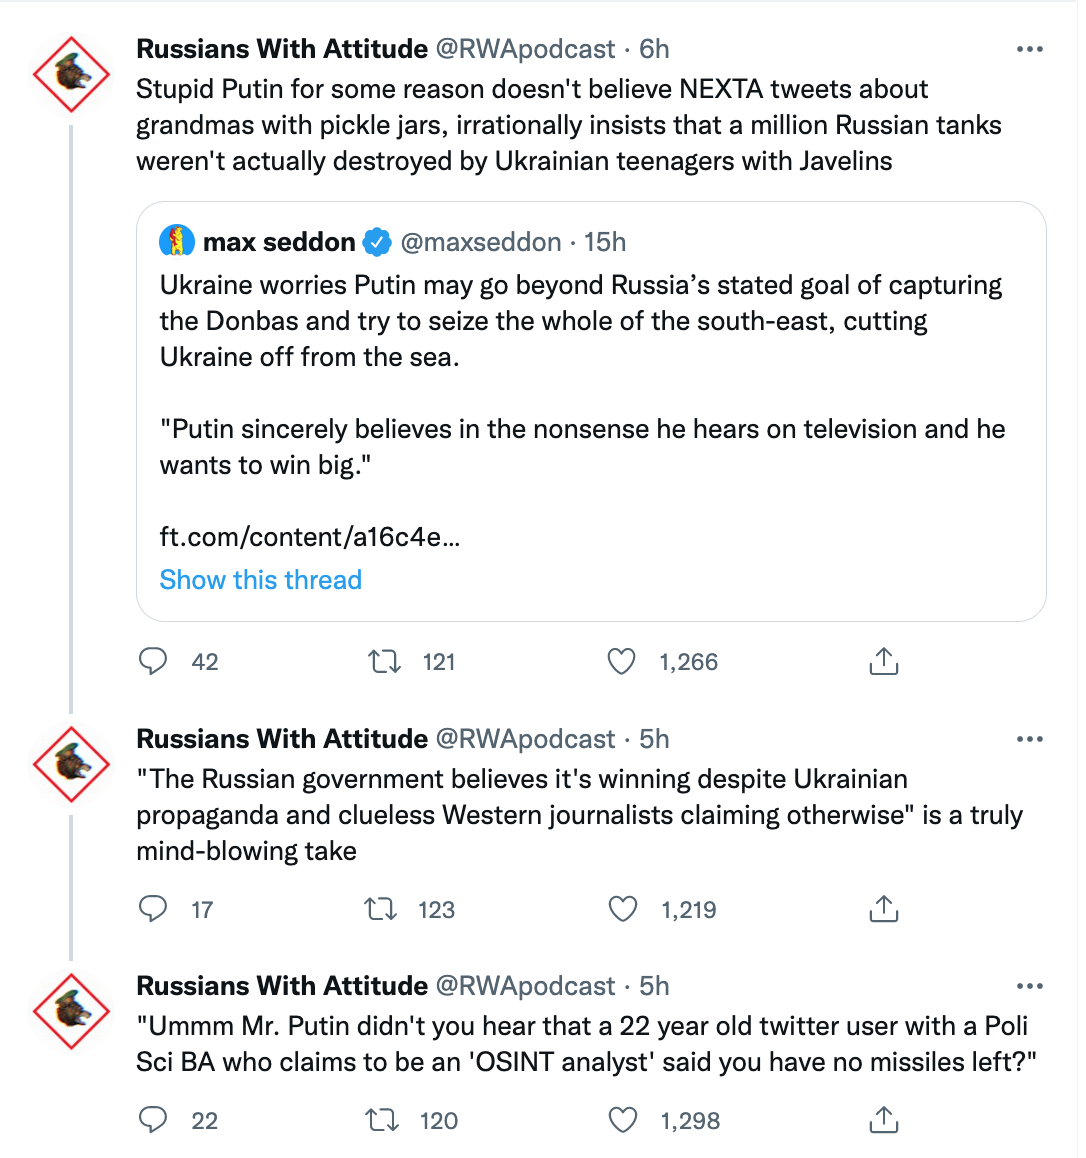
Task: Open max seddon's profile from quoted tweet
Action: pos(279,242)
